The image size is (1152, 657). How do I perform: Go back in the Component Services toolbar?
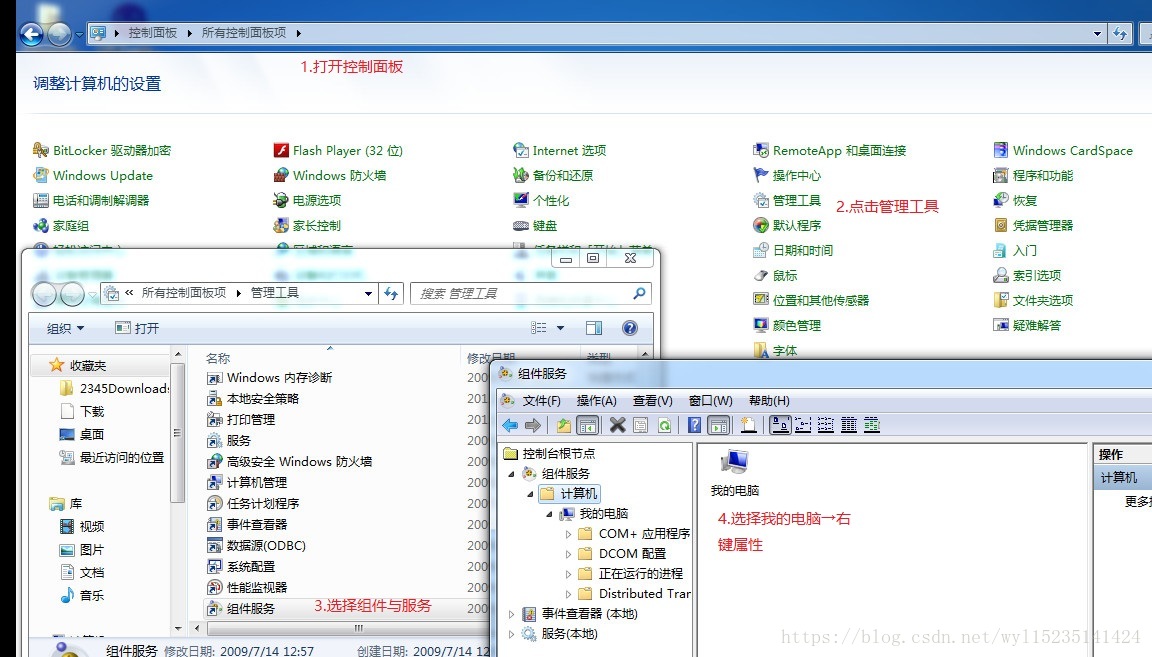coord(510,425)
